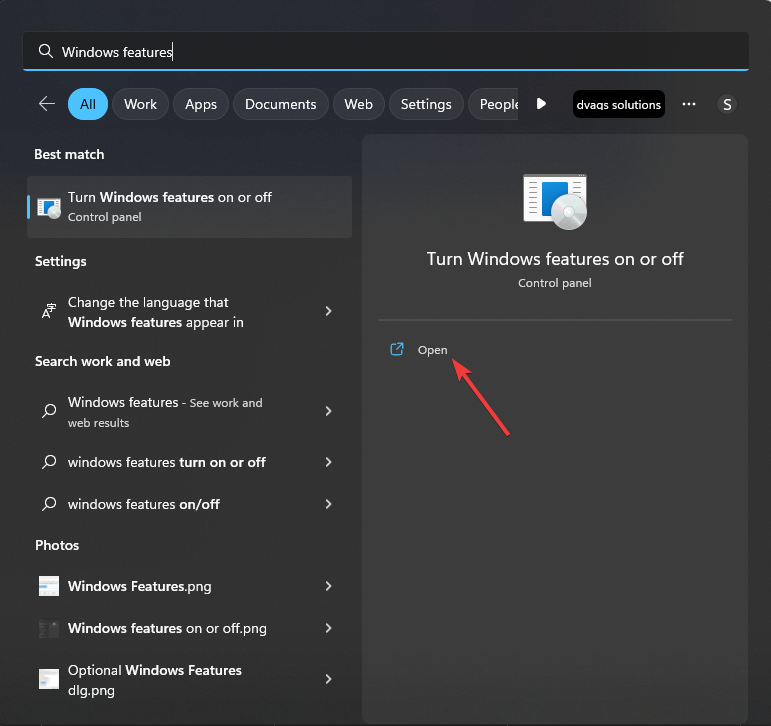Switch to the Settings filter tab
This screenshot has width=771, height=726.
426,104
